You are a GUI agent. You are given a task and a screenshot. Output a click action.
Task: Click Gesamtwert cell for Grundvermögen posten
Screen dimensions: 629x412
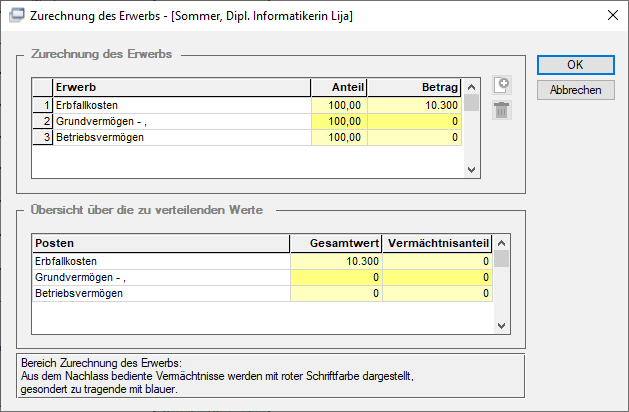tap(336, 277)
